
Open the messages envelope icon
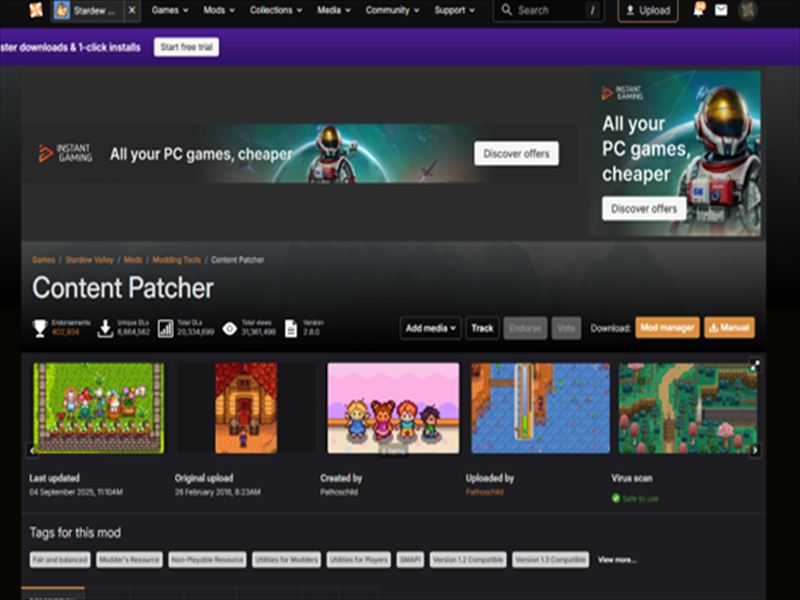click(721, 11)
